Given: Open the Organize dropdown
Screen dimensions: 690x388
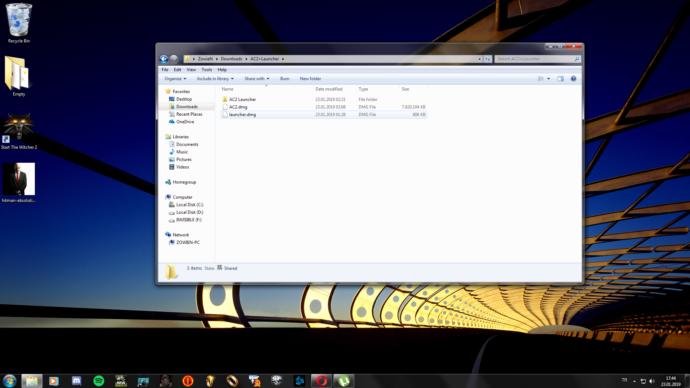Looking at the screenshot, I should click(175, 79).
